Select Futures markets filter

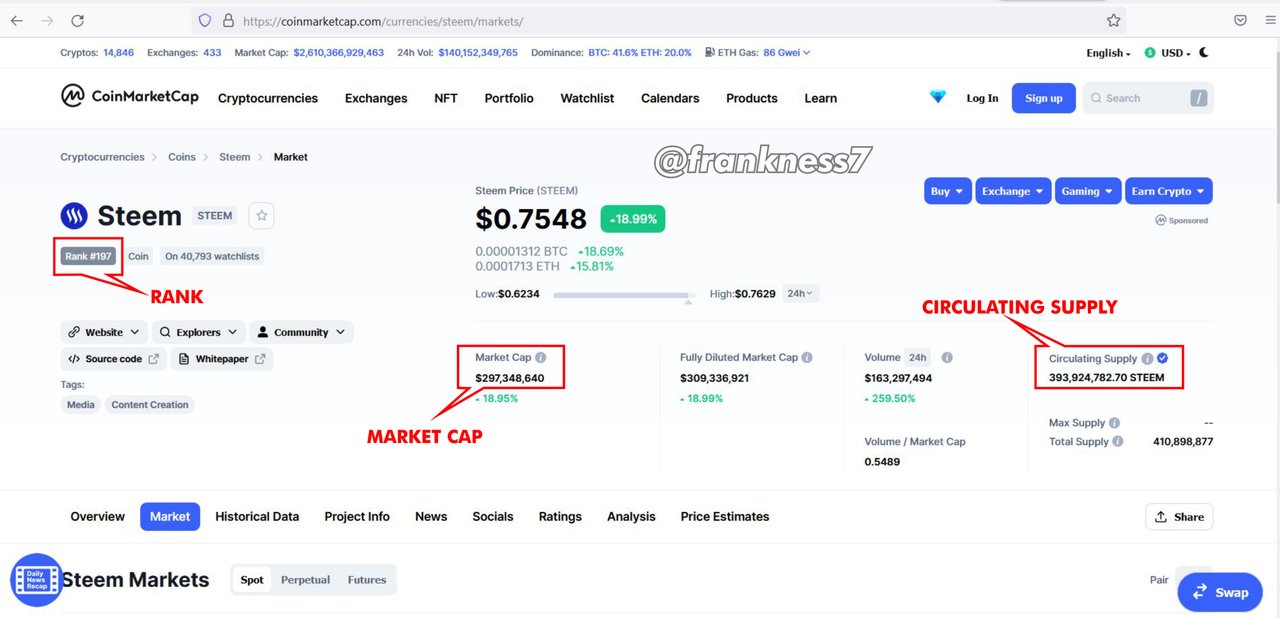tap(367, 580)
